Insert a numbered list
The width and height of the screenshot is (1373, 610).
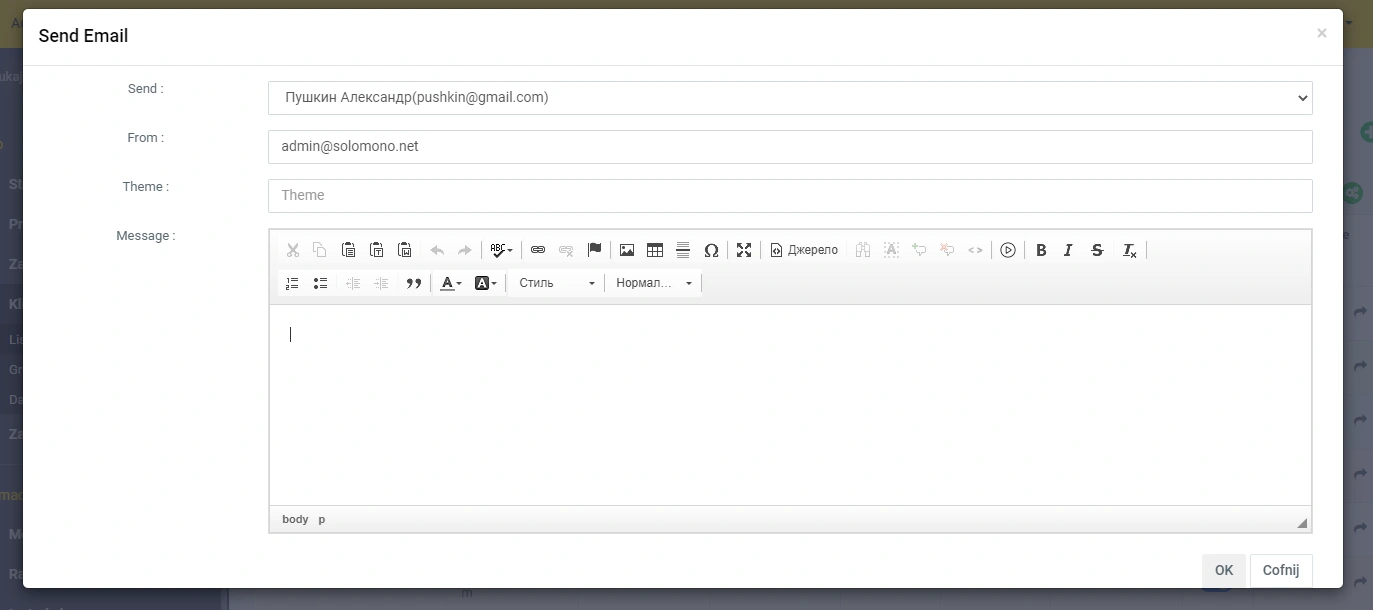292,283
